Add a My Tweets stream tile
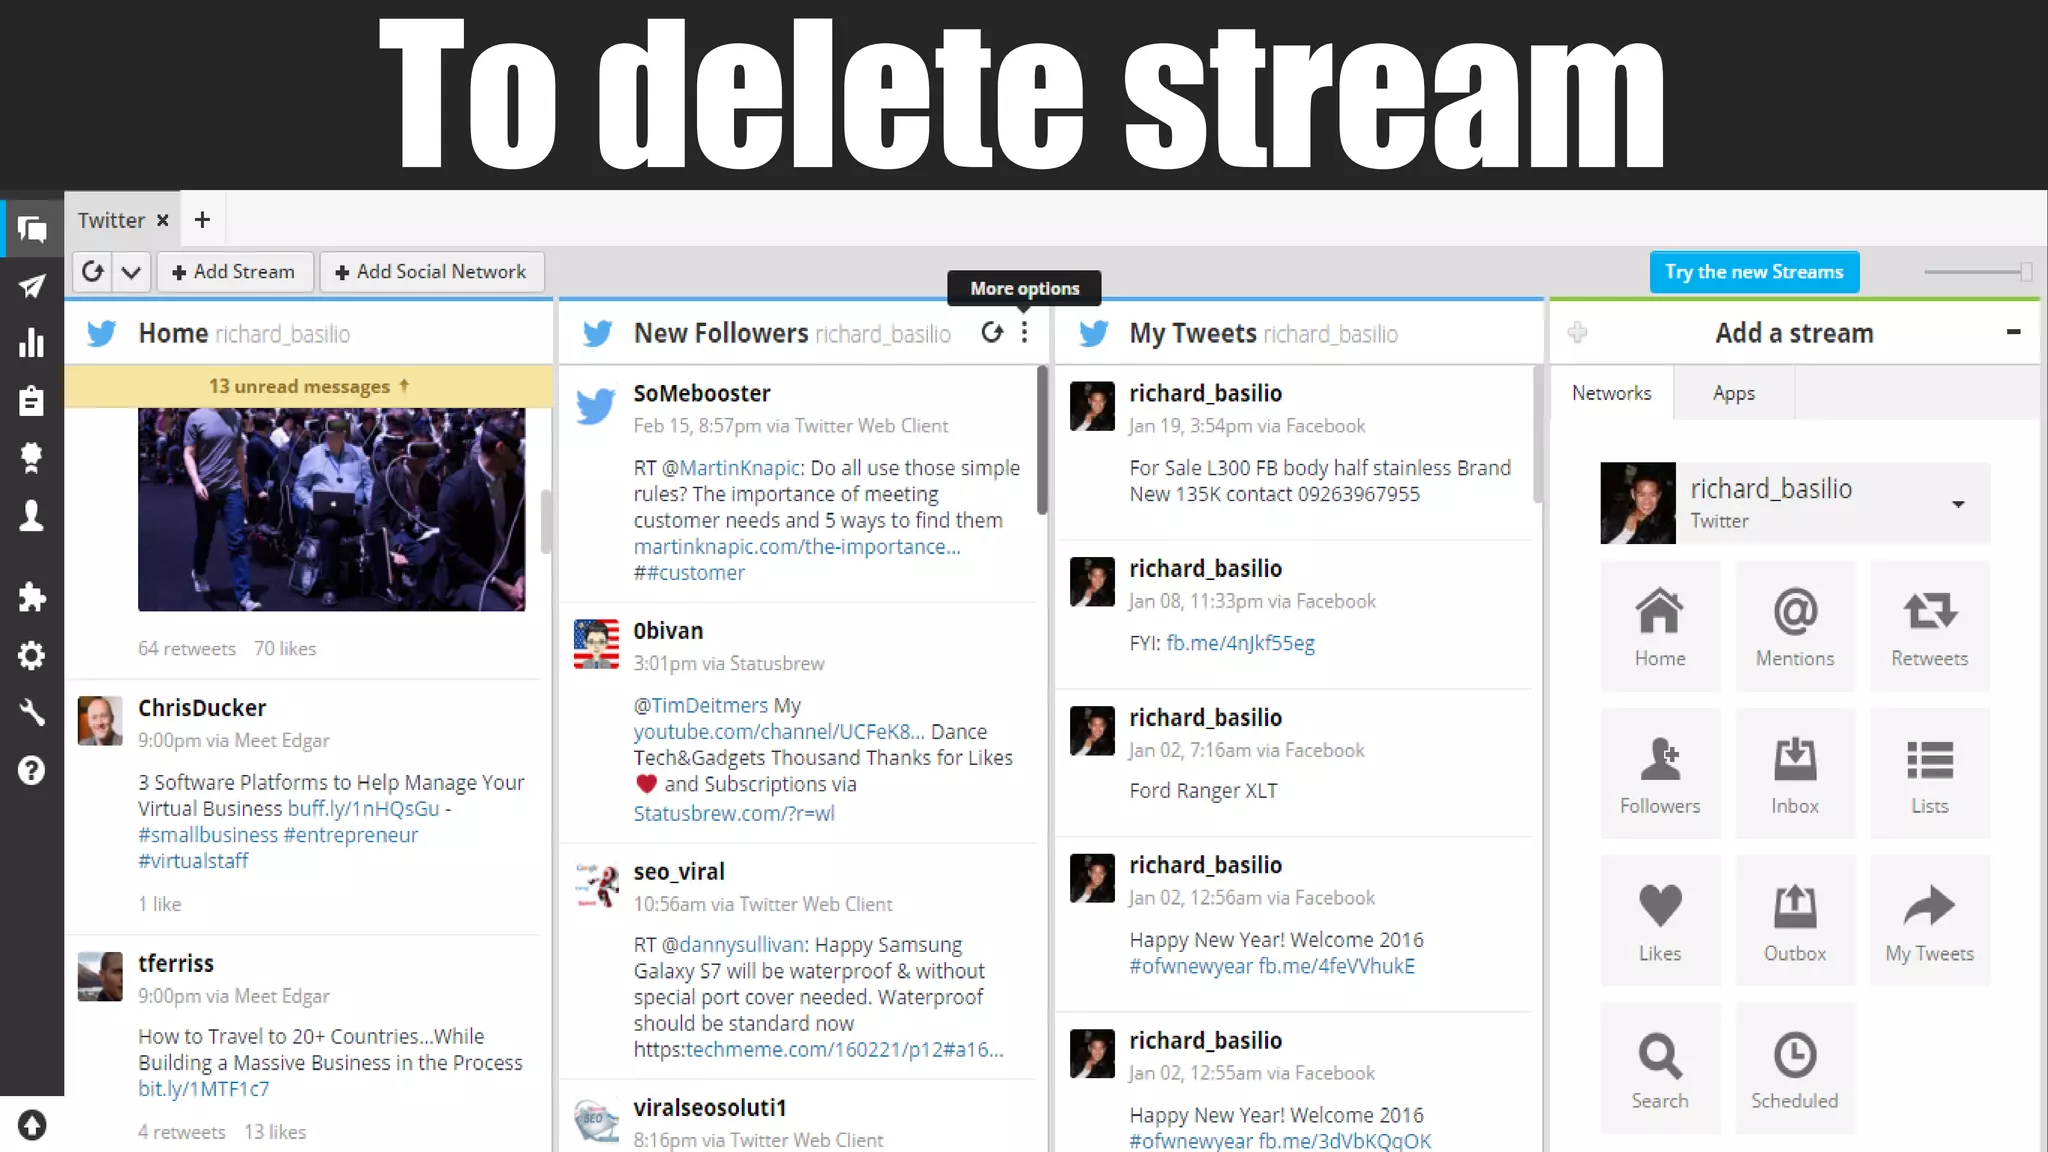 point(1930,921)
